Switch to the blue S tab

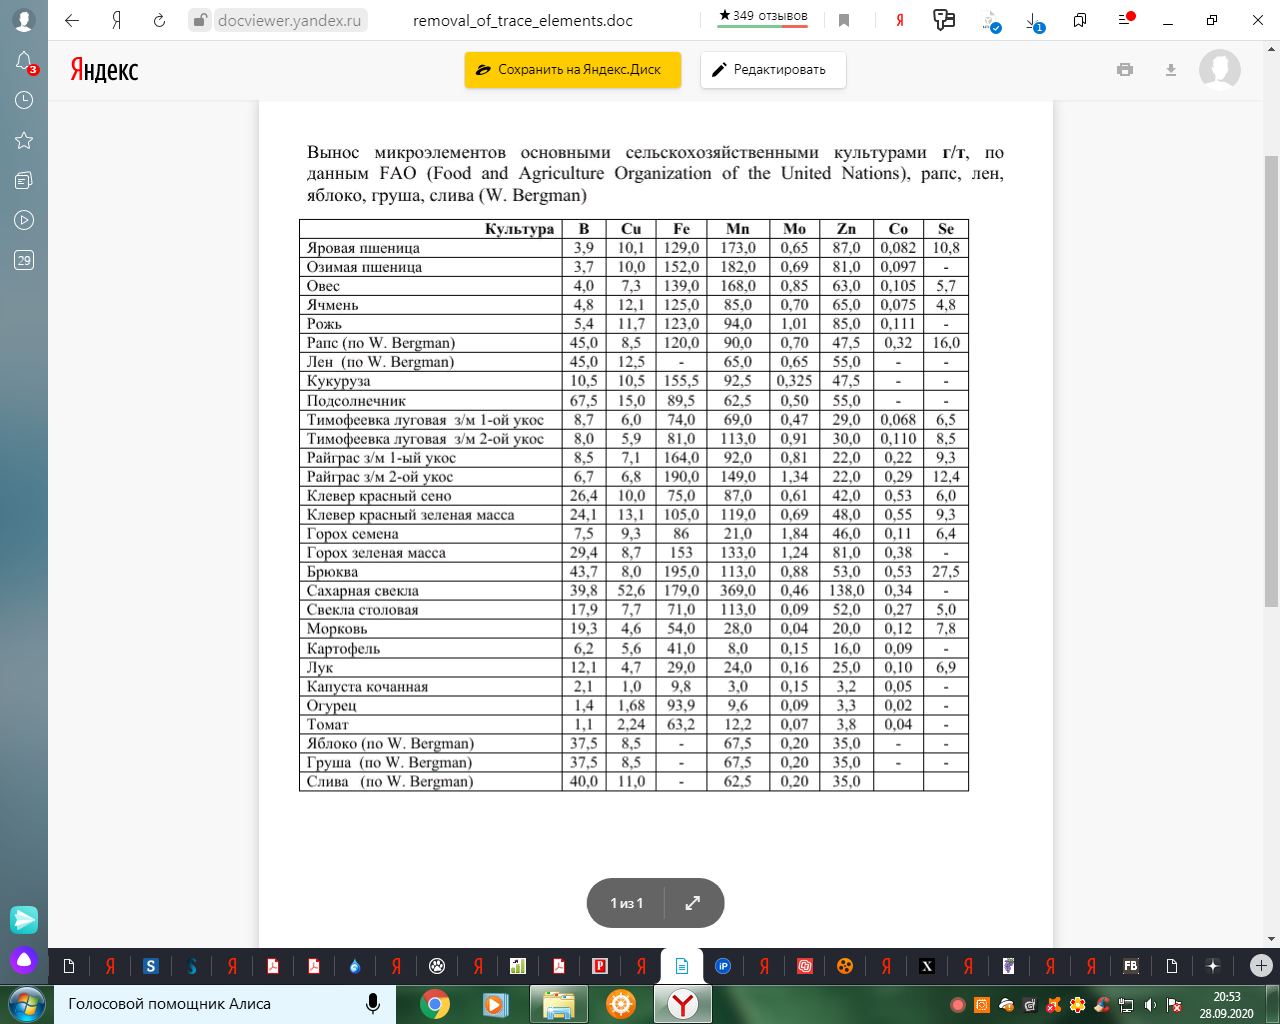[x=151, y=966]
